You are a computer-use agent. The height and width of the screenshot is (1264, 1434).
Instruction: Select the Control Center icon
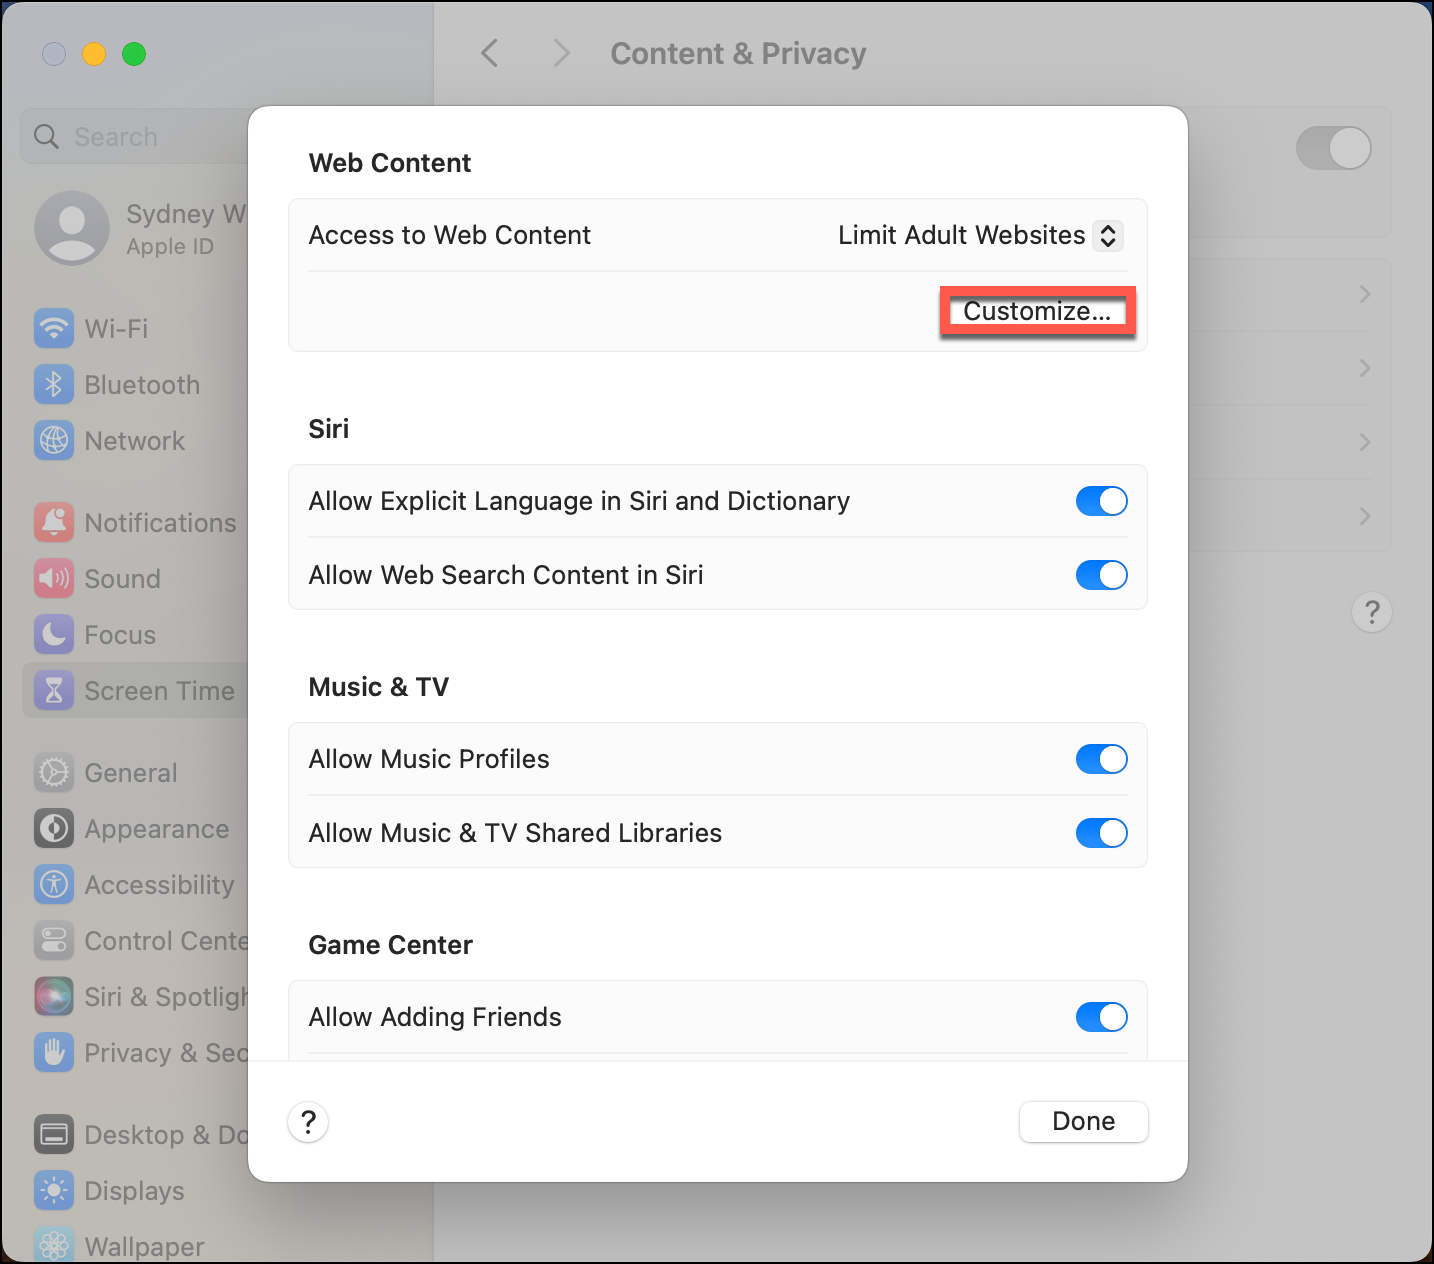(54, 940)
